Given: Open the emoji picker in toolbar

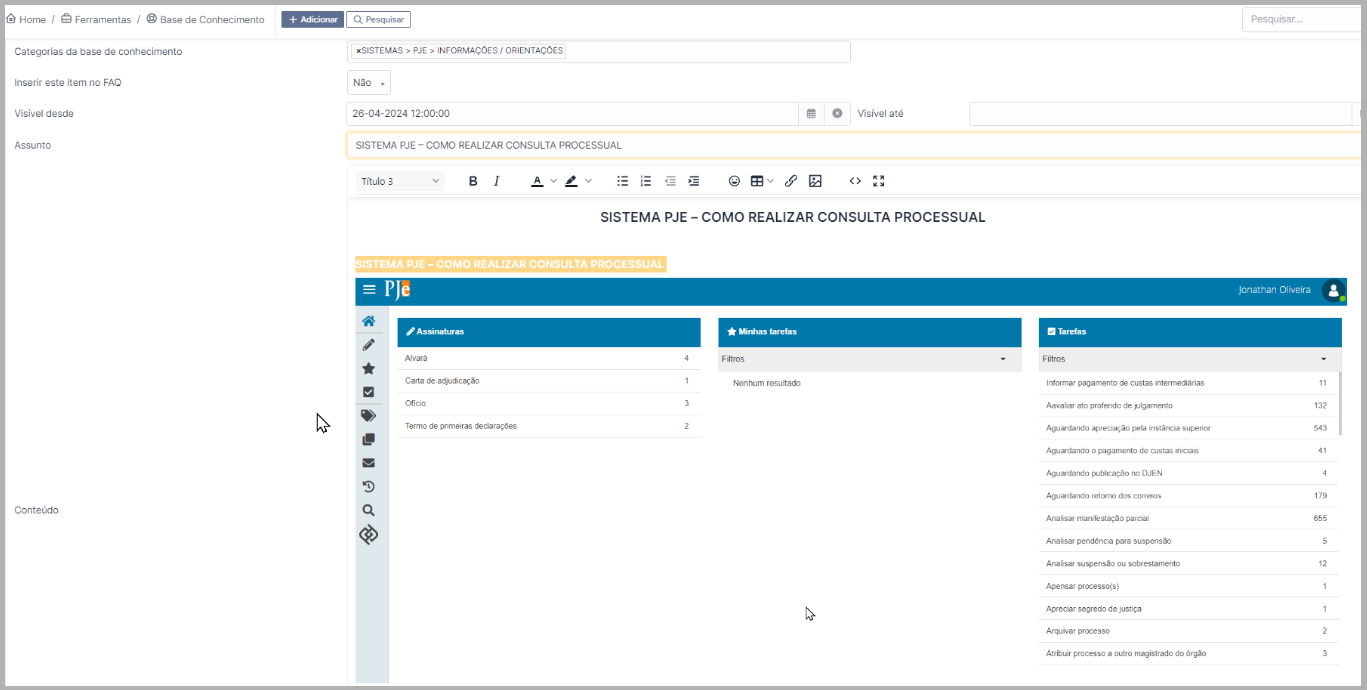Looking at the screenshot, I should 734,181.
